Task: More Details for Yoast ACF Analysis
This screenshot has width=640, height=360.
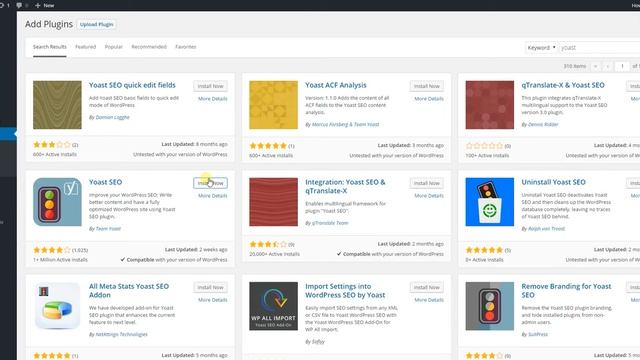Action: click(x=429, y=99)
